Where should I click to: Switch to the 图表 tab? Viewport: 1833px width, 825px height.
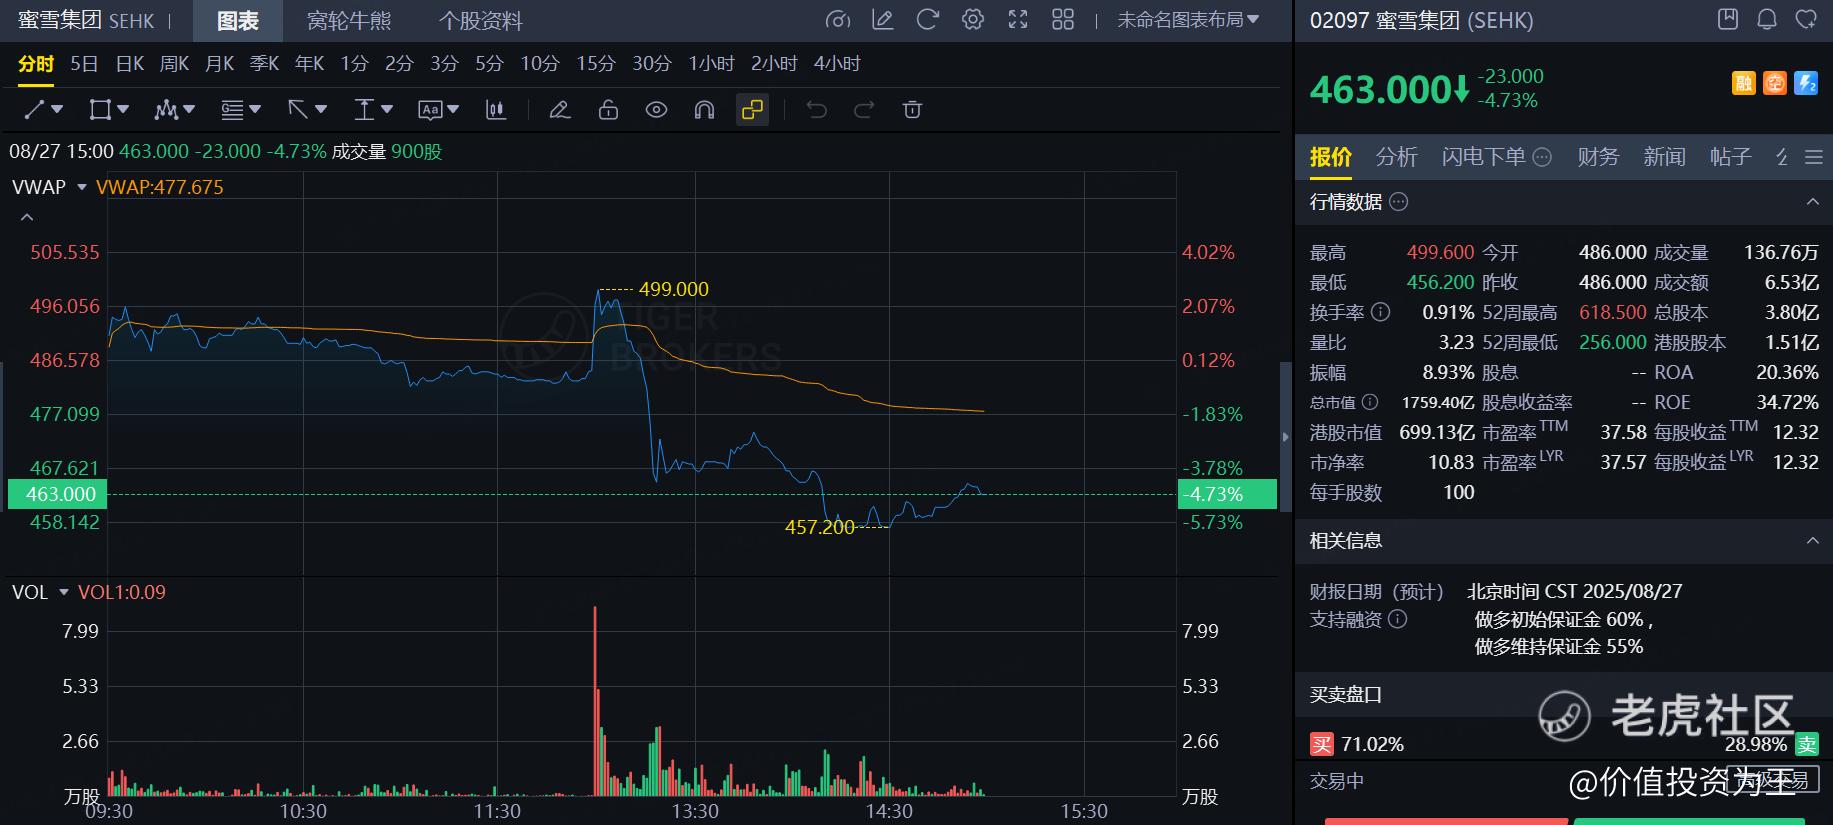tap(237, 21)
